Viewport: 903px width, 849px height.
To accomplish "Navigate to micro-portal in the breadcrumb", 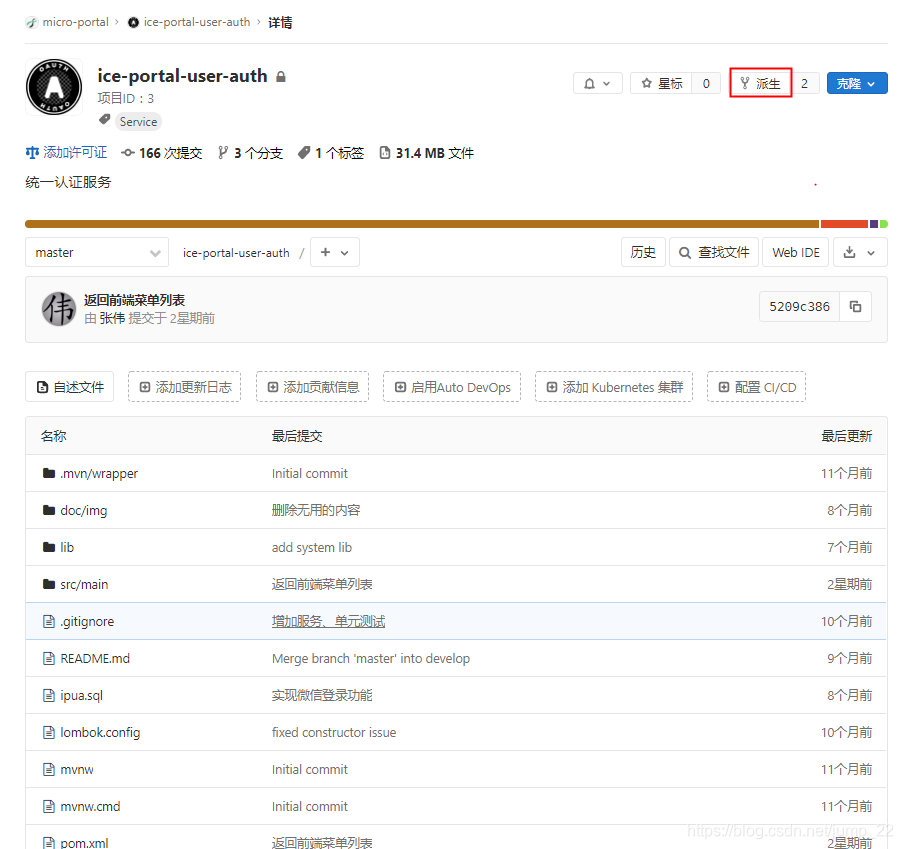I will [75, 21].
